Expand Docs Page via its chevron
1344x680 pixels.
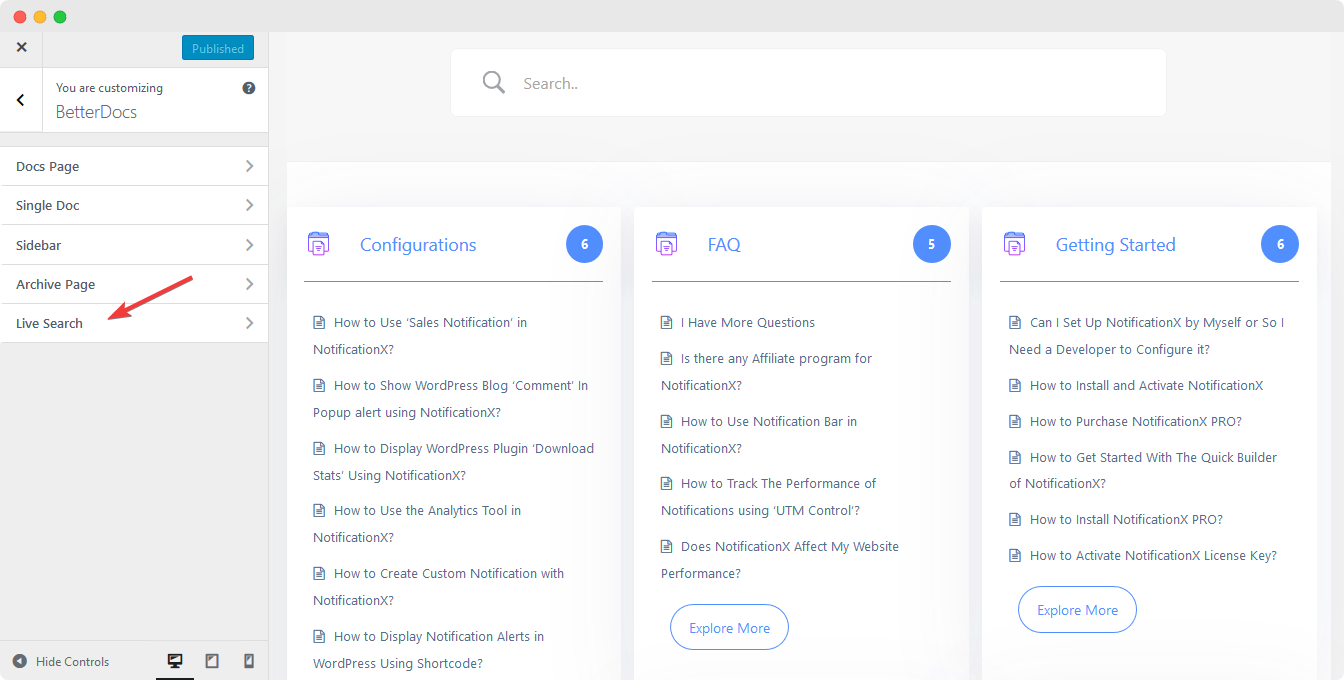point(250,166)
